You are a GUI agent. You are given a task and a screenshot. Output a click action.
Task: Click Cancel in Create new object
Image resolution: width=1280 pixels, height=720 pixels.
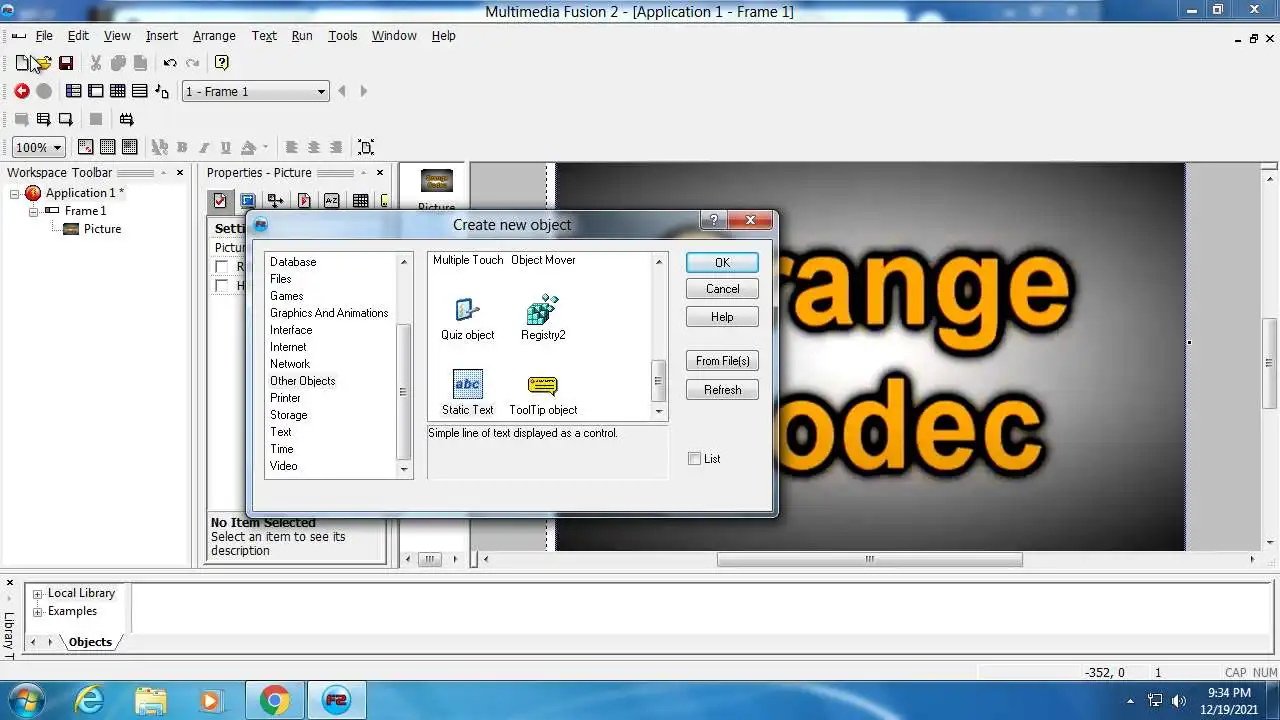pos(722,289)
